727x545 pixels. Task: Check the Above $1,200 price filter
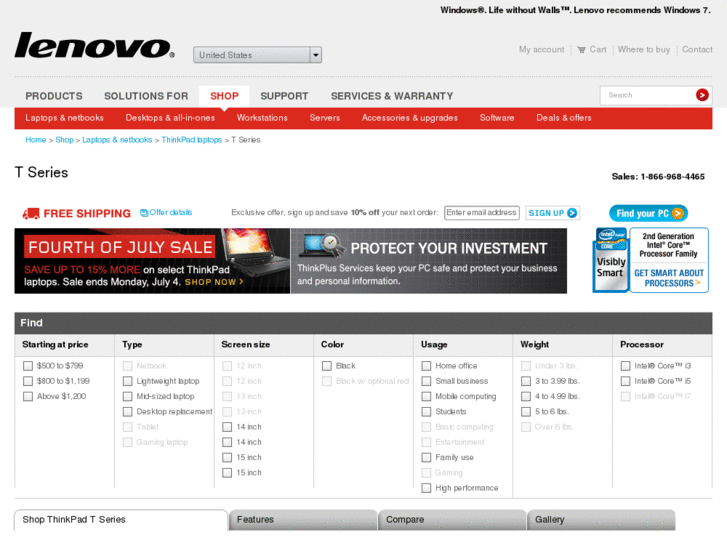(28, 397)
